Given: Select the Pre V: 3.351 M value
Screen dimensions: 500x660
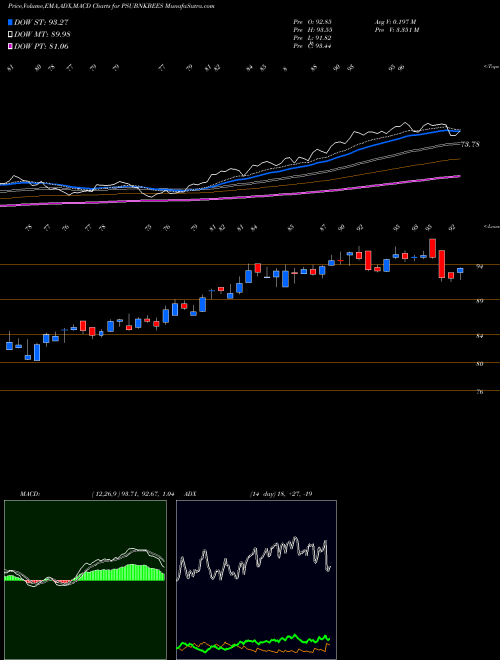Looking at the screenshot, I should [x=397, y=30].
